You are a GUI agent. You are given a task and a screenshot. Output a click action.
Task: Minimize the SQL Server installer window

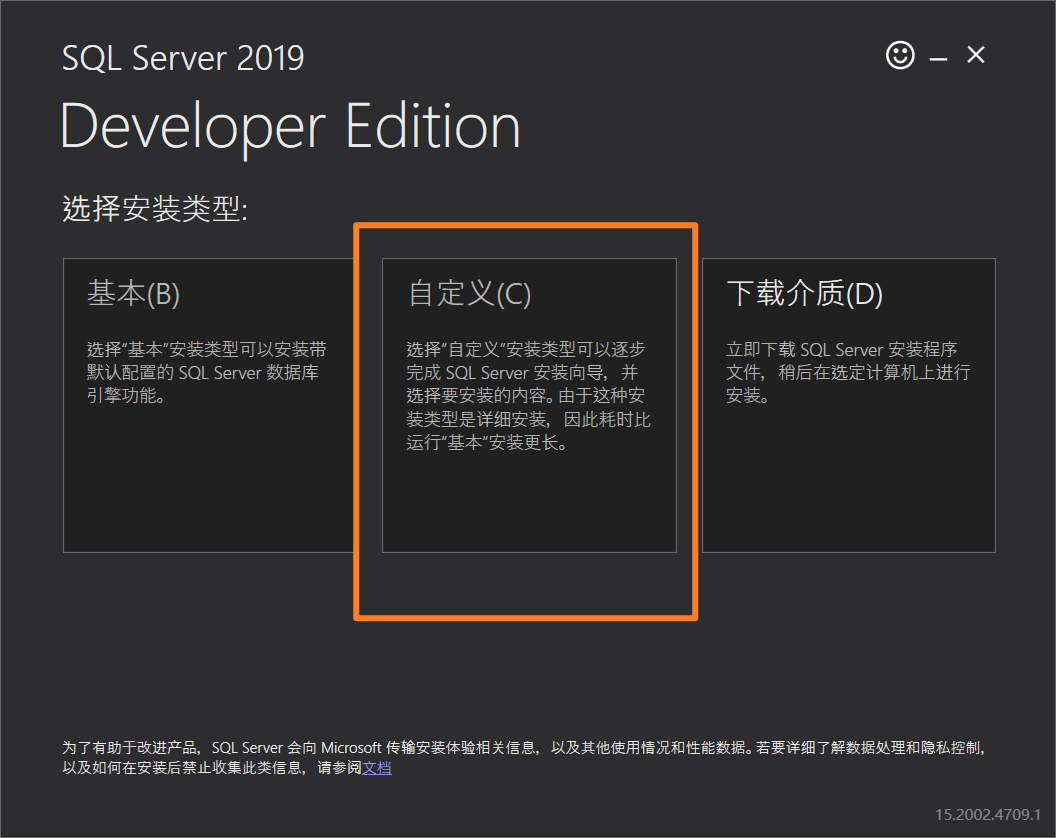(938, 59)
